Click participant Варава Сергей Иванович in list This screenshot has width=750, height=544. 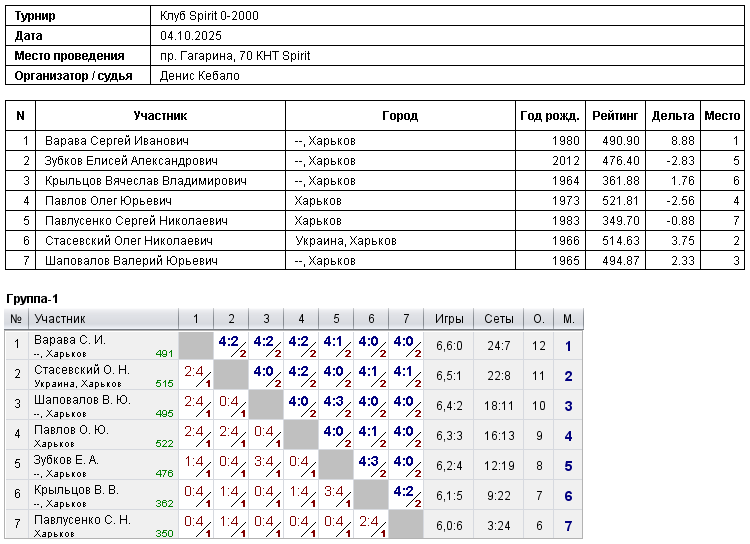coord(117,141)
